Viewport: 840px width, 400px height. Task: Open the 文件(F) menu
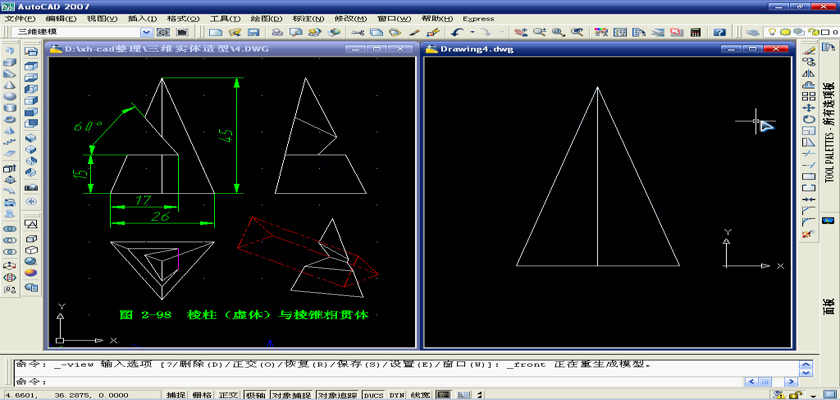[20, 19]
